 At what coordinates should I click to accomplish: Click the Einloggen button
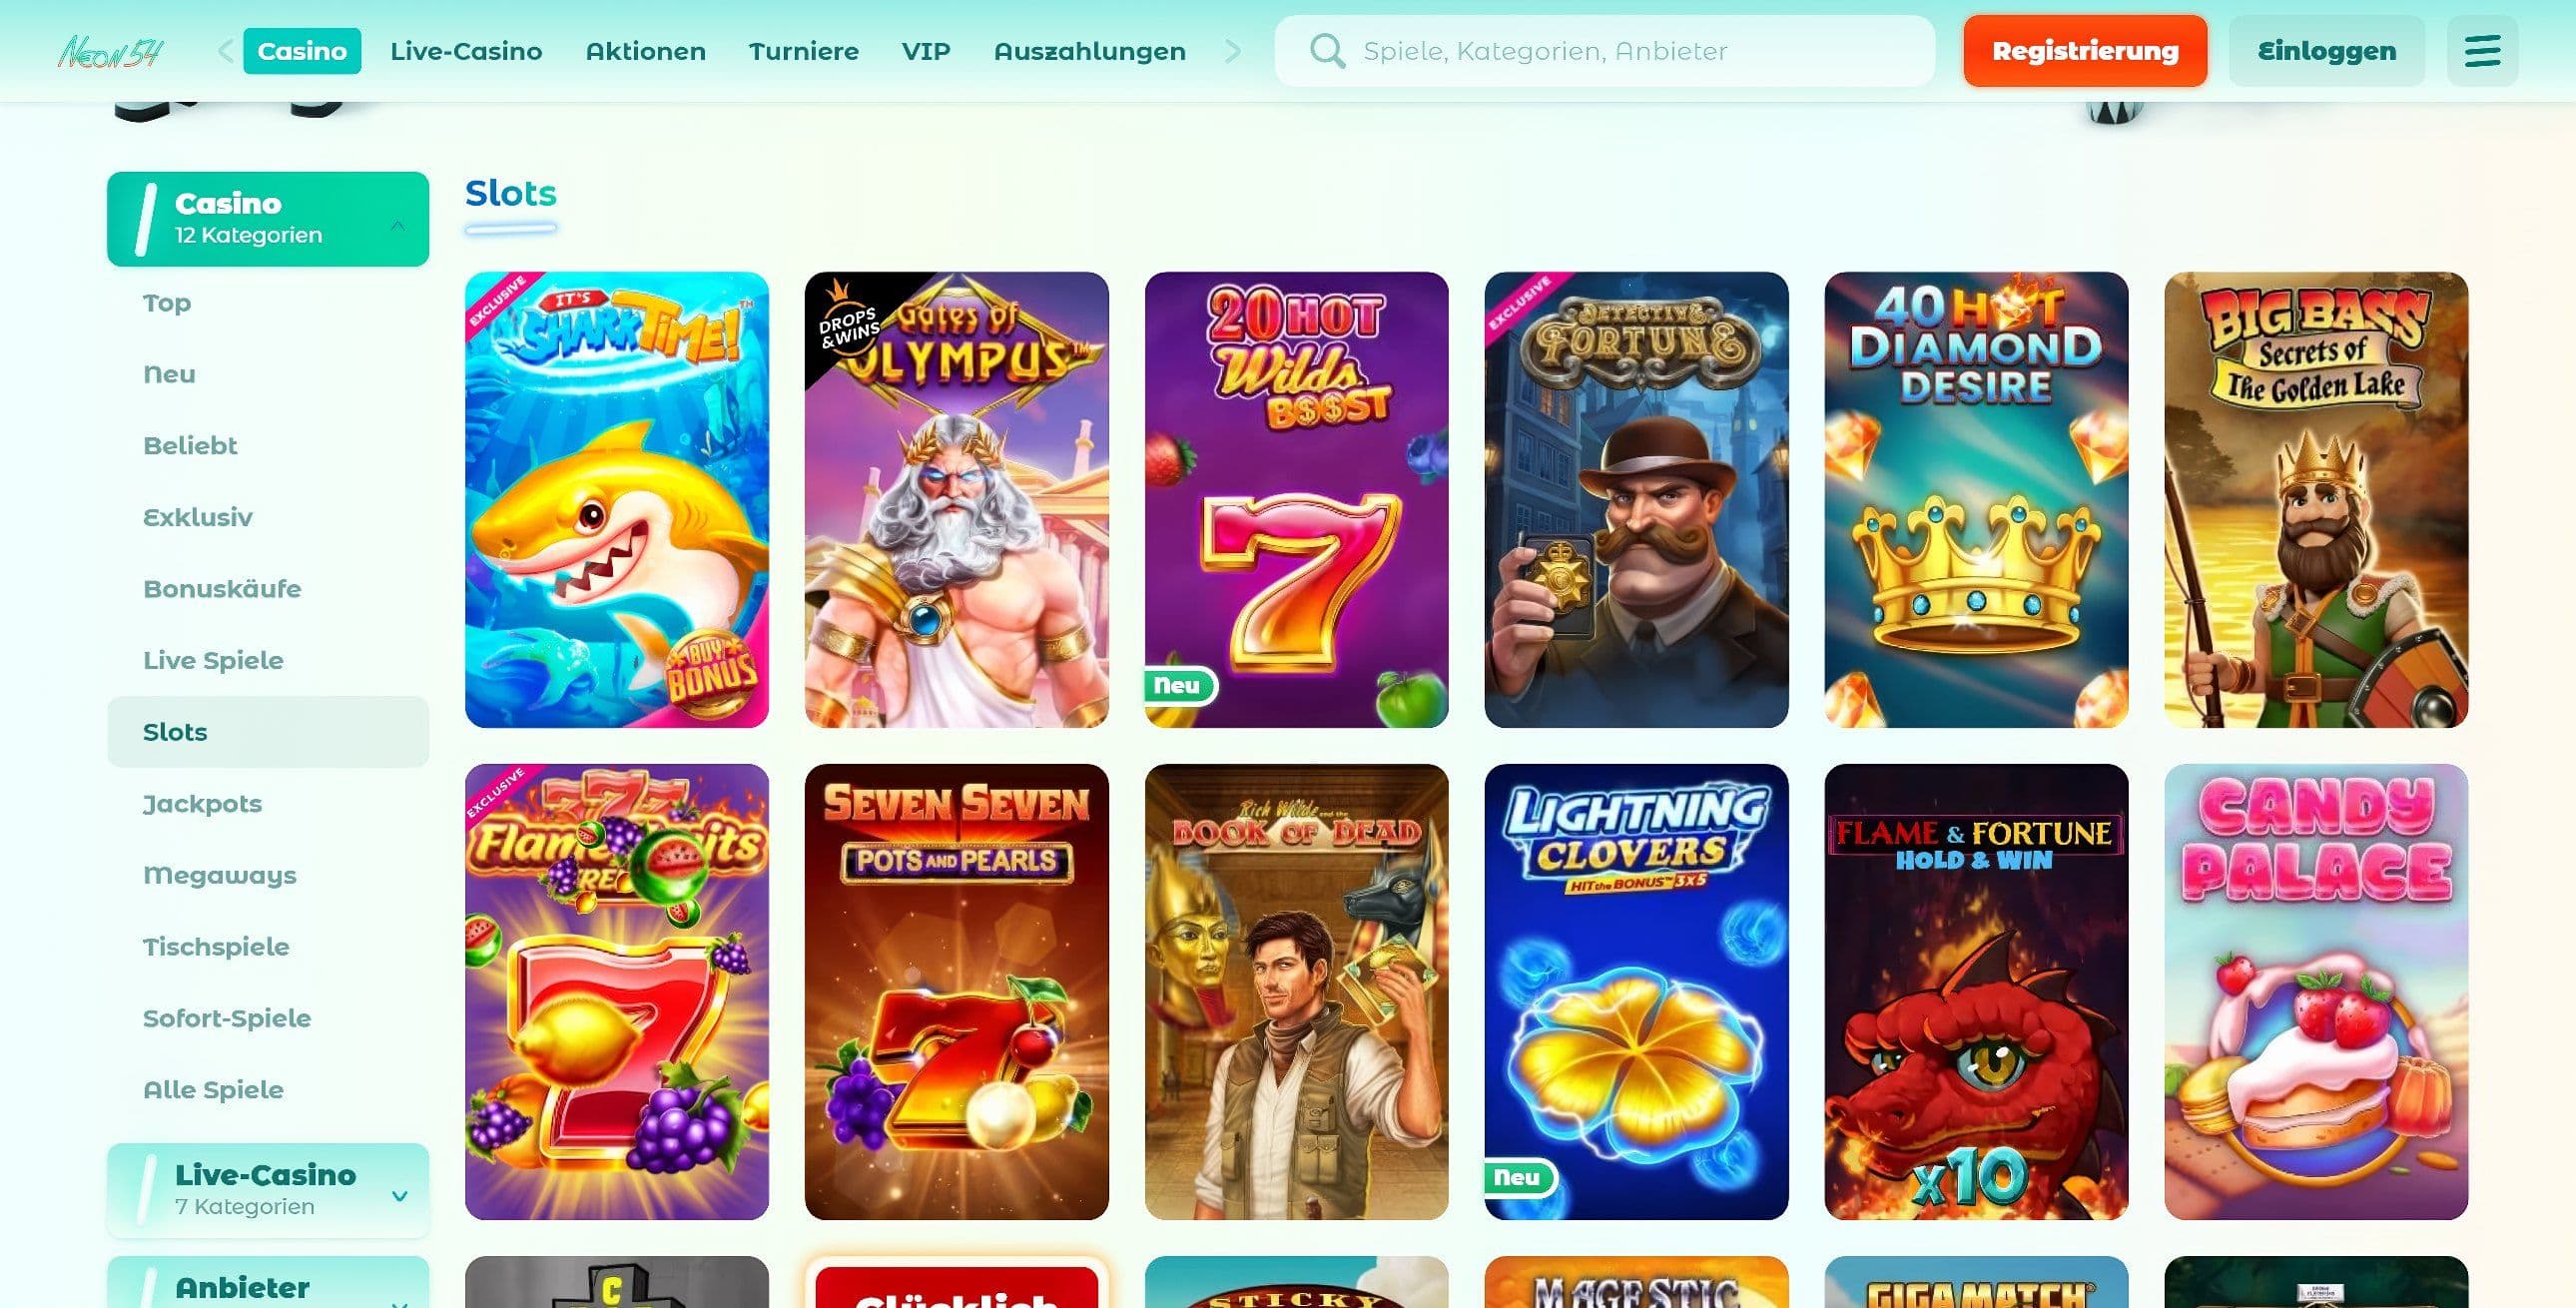coord(2326,51)
